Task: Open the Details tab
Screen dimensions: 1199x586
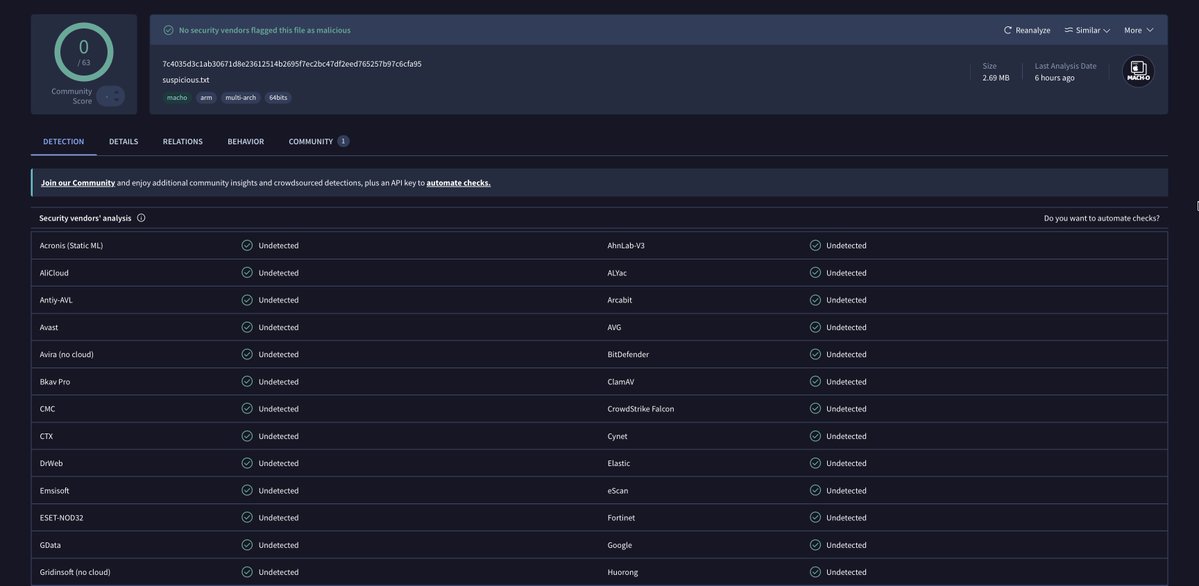Action: [x=123, y=142]
